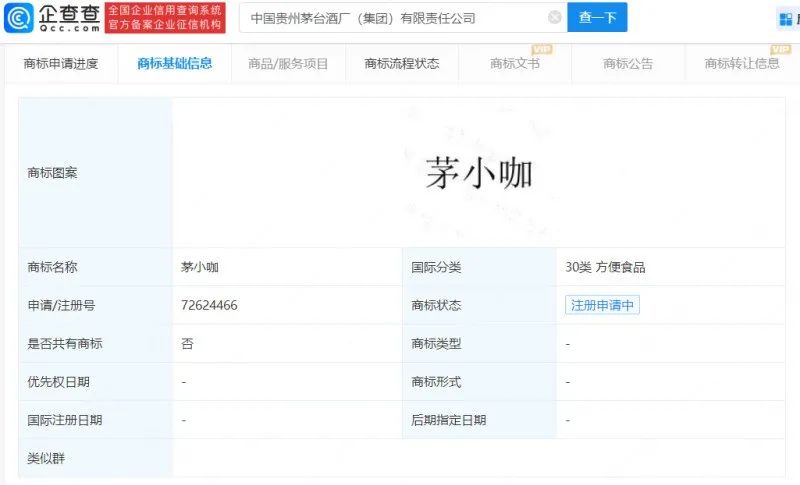Click the 优先权日期 label

[59, 381]
